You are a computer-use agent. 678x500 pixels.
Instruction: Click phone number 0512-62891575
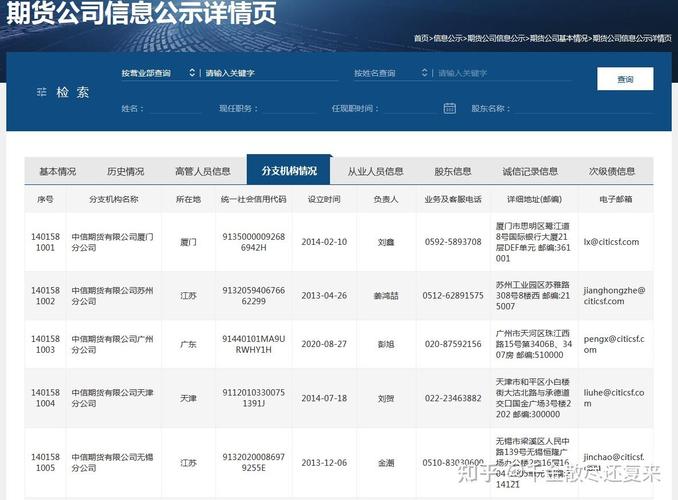(x=453, y=295)
